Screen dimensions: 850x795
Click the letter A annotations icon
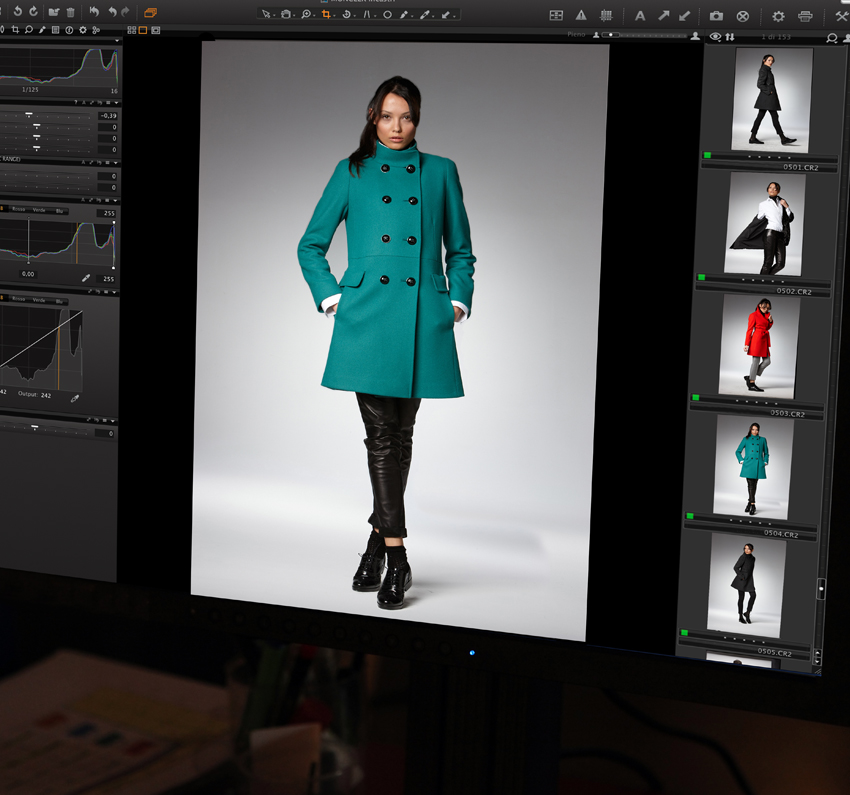point(640,16)
